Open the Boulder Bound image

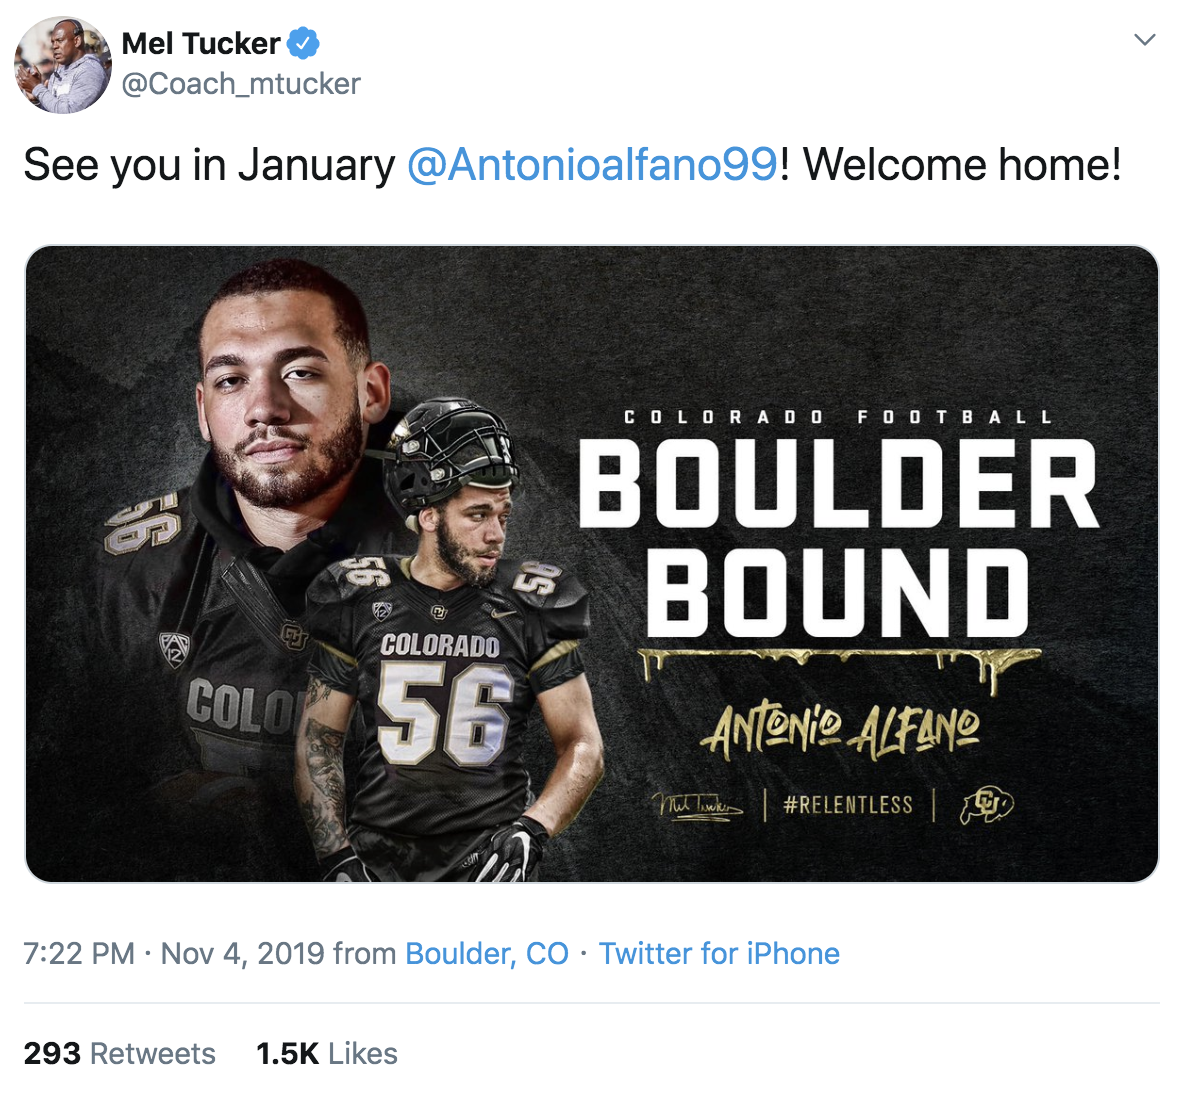[592, 563]
